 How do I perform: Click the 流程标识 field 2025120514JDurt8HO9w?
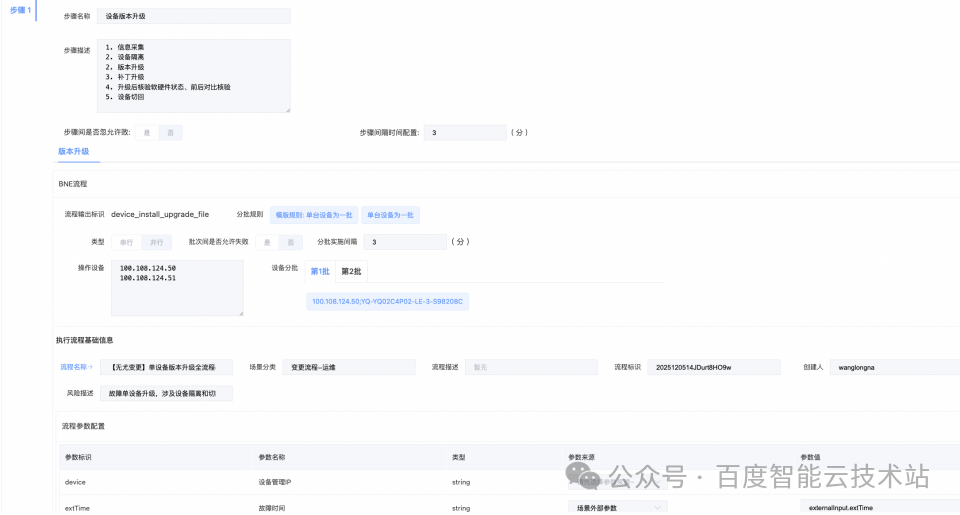coord(714,367)
